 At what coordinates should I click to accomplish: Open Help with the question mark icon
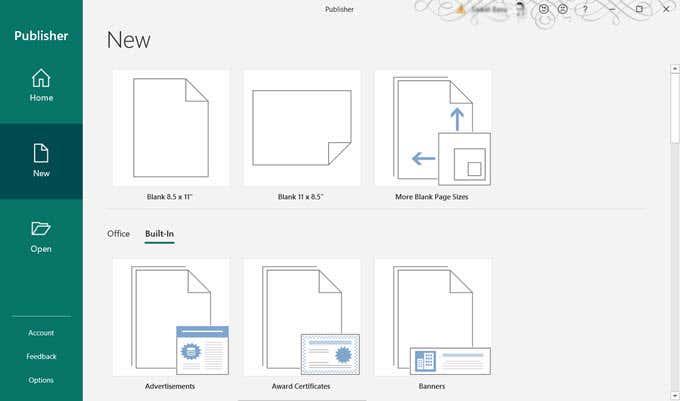coord(585,9)
